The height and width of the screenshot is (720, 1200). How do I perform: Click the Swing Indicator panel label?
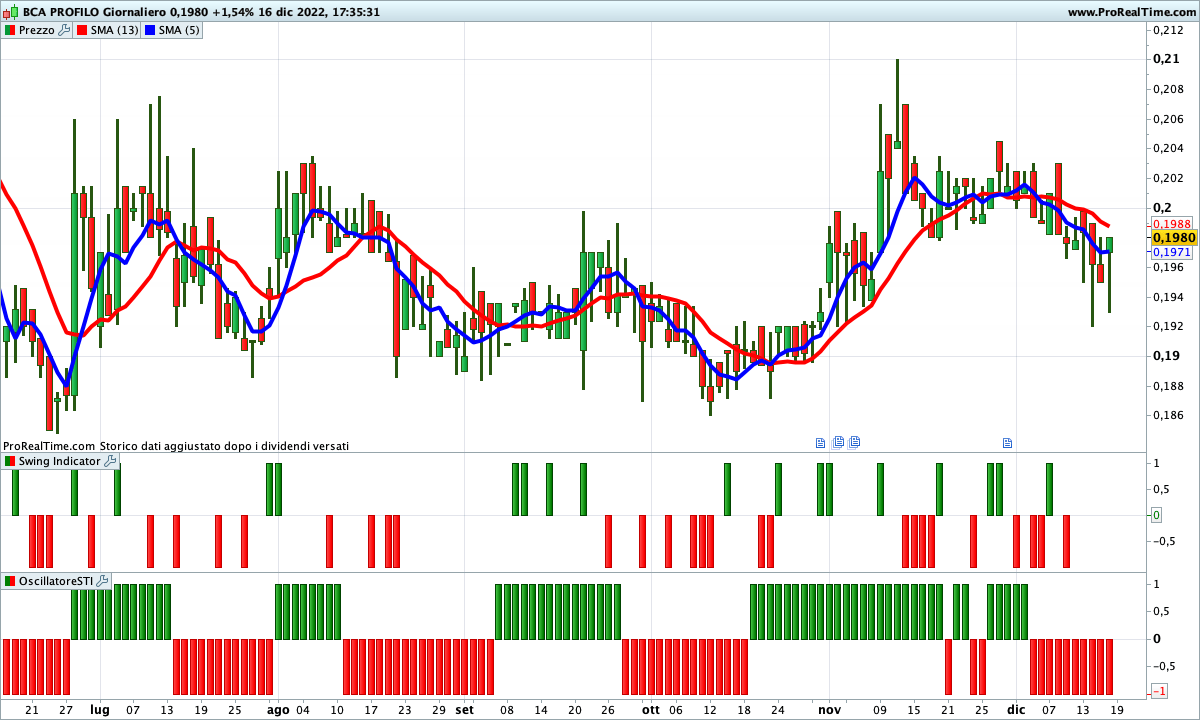click(x=59, y=461)
